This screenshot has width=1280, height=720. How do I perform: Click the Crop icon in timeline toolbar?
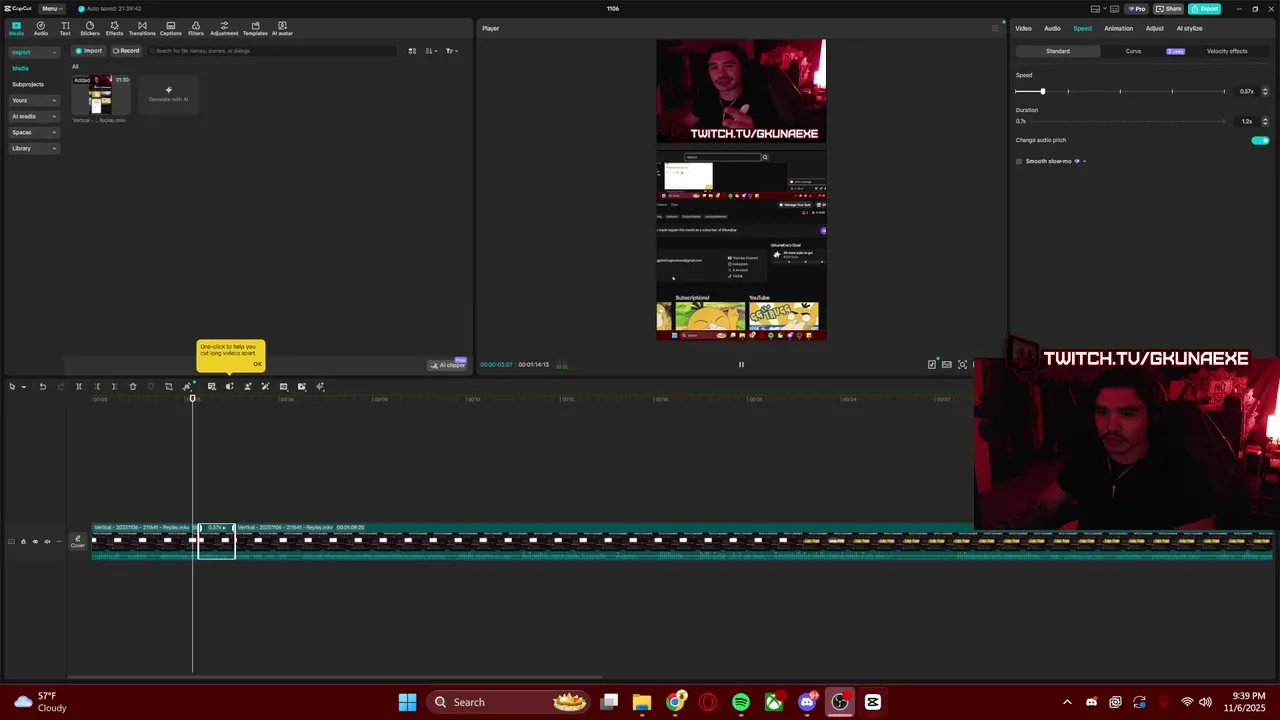point(169,386)
